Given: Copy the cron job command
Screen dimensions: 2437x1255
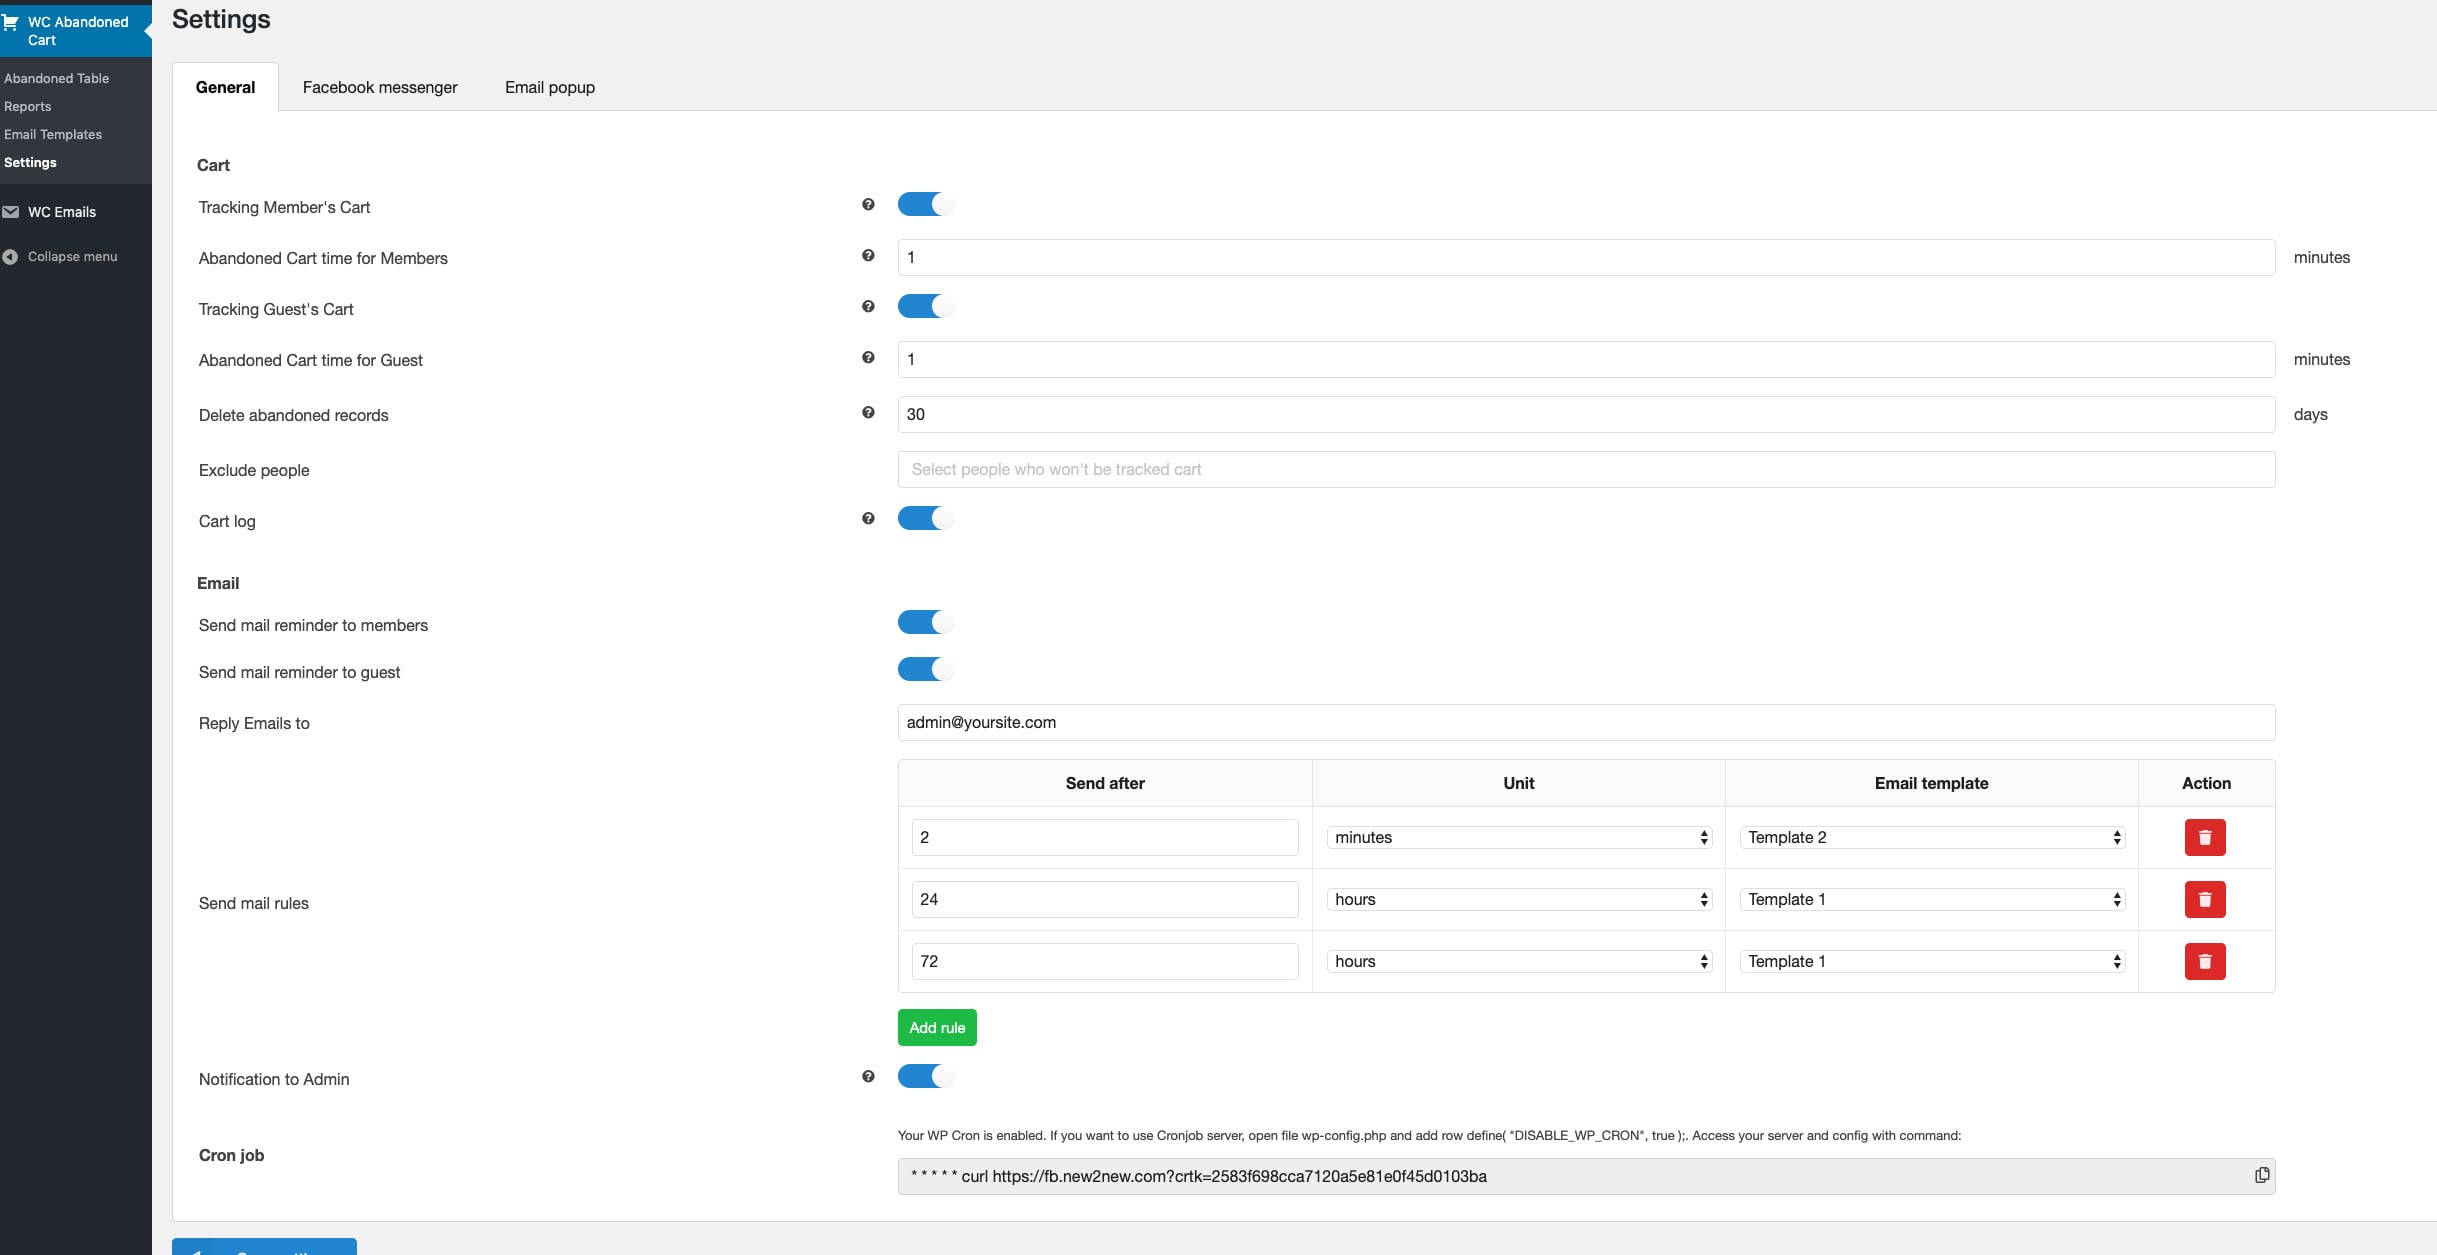Looking at the screenshot, I should click(2261, 1175).
